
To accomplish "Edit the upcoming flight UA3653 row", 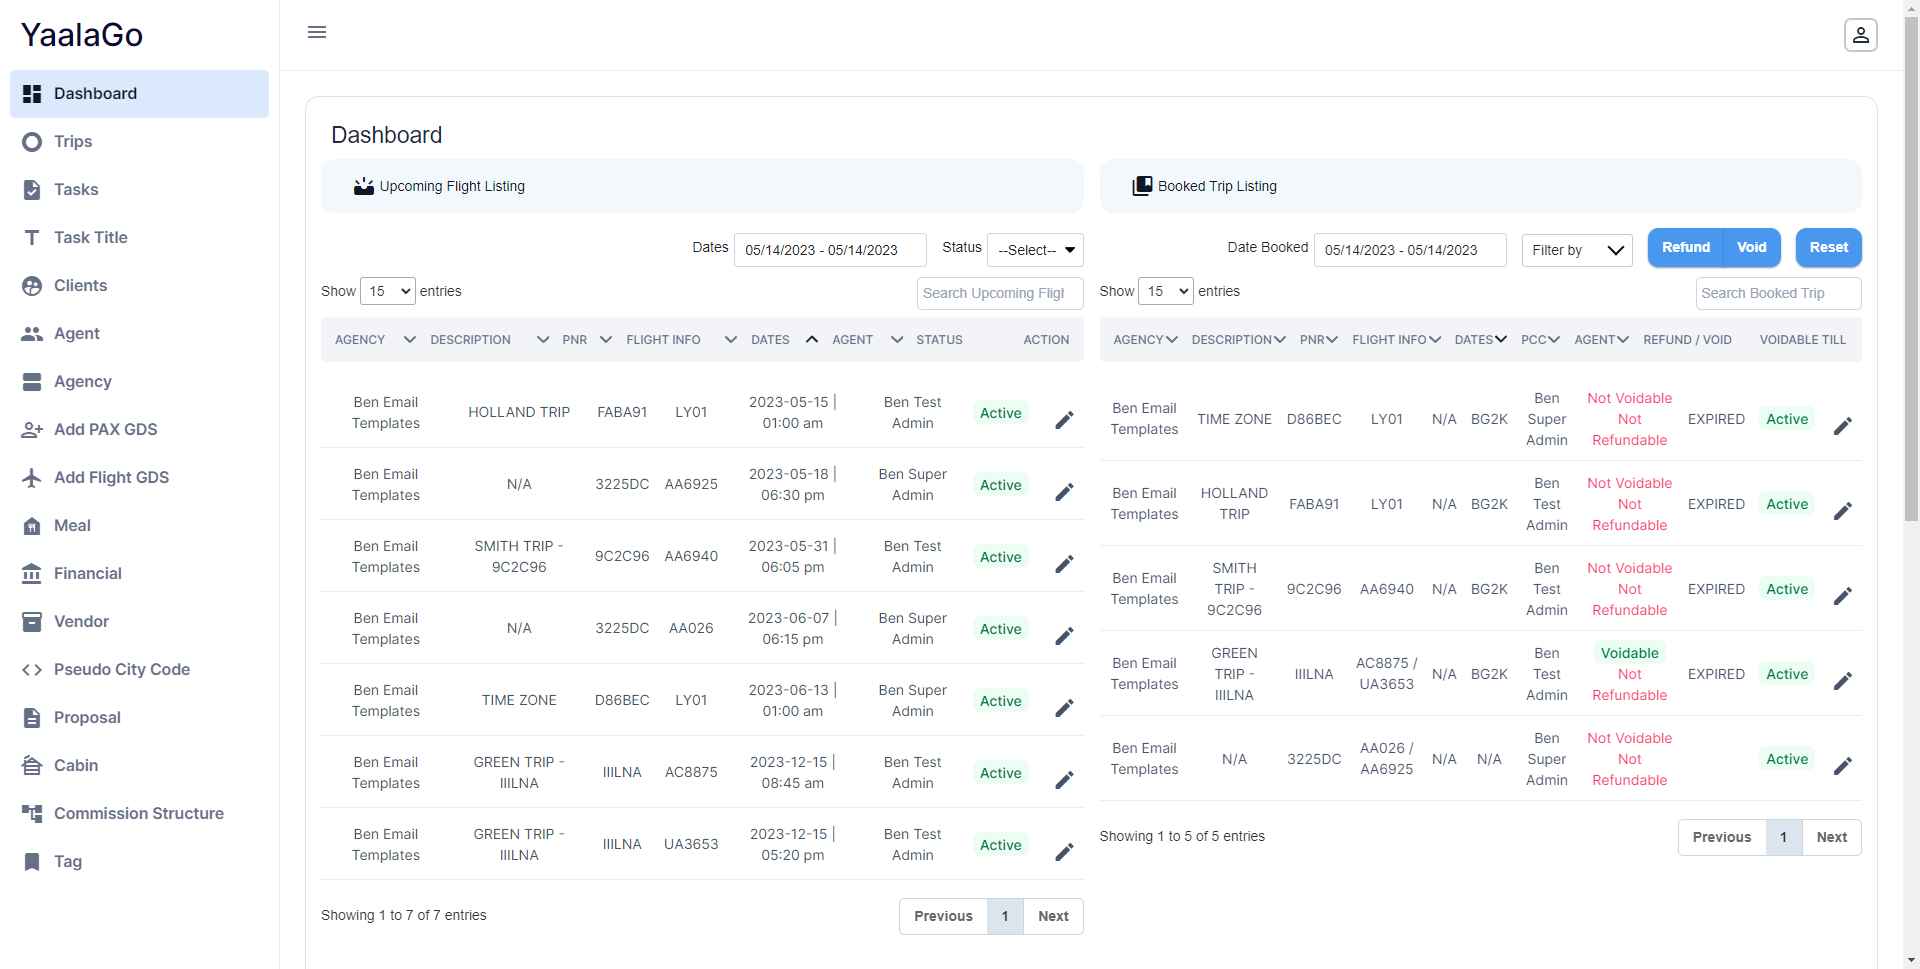I will [1064, 852].
